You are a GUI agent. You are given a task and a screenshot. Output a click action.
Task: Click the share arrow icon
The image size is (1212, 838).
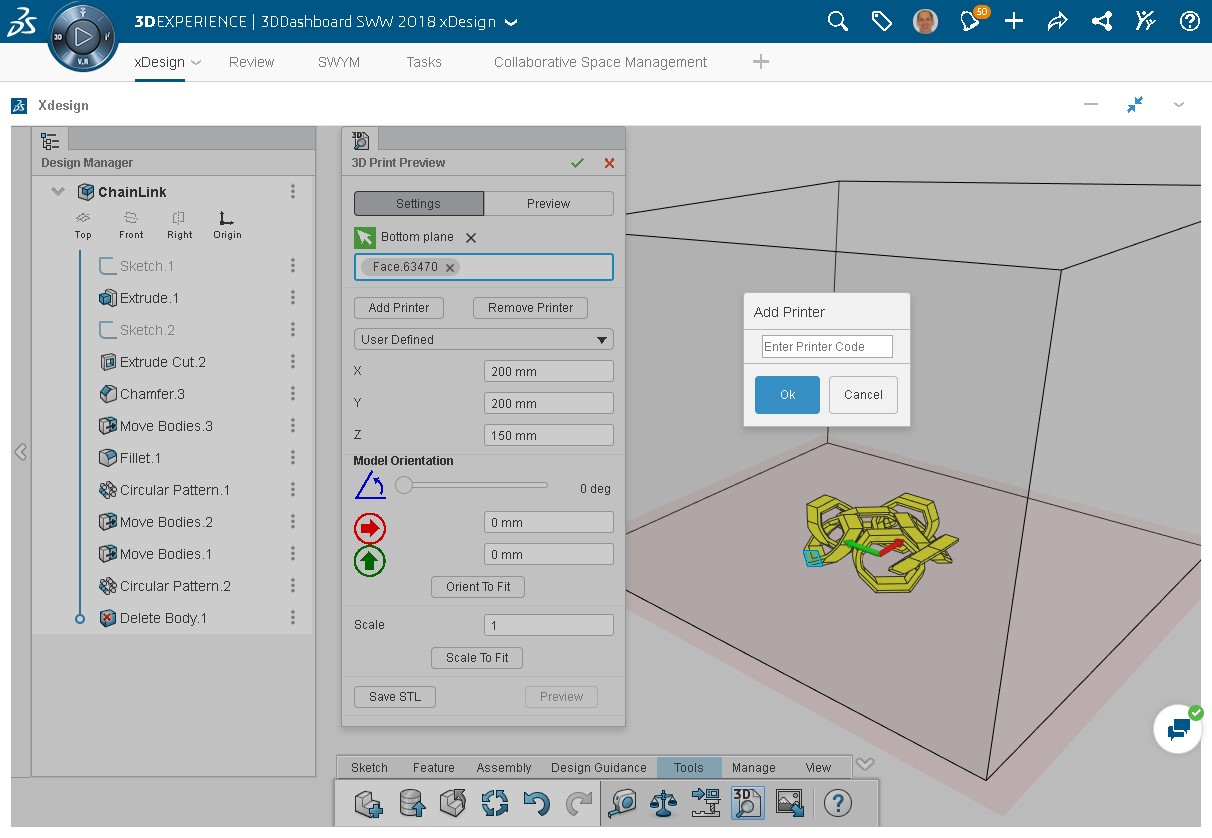tap(1058, 21)
